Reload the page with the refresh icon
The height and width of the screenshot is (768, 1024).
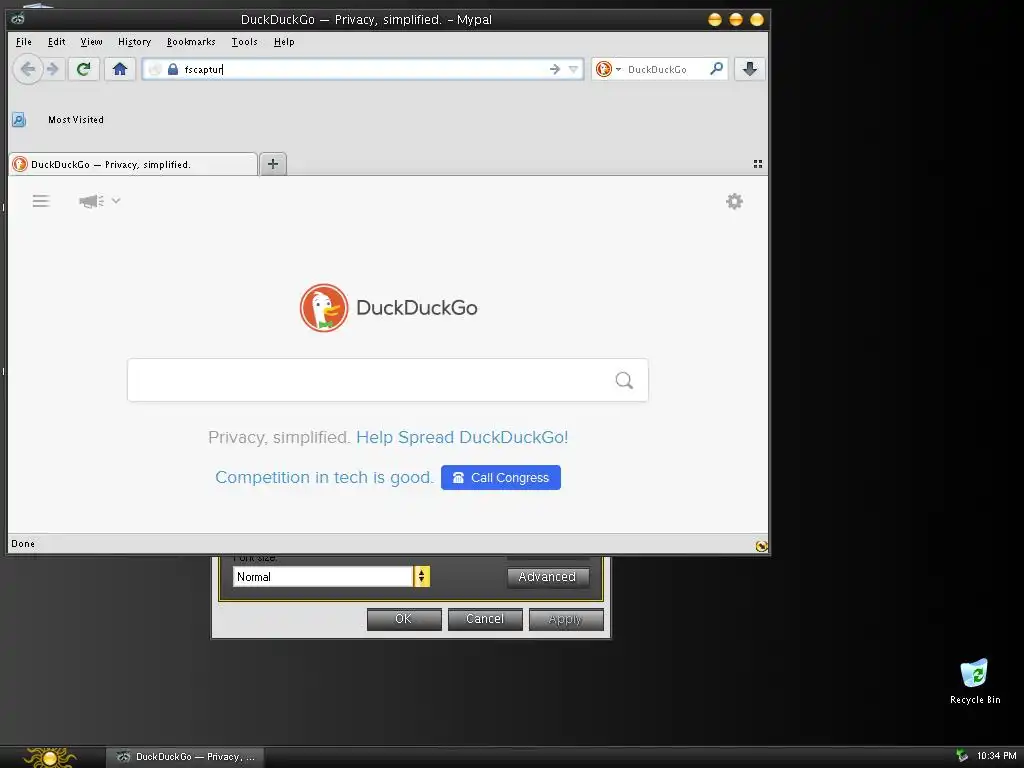pos(84,69)
